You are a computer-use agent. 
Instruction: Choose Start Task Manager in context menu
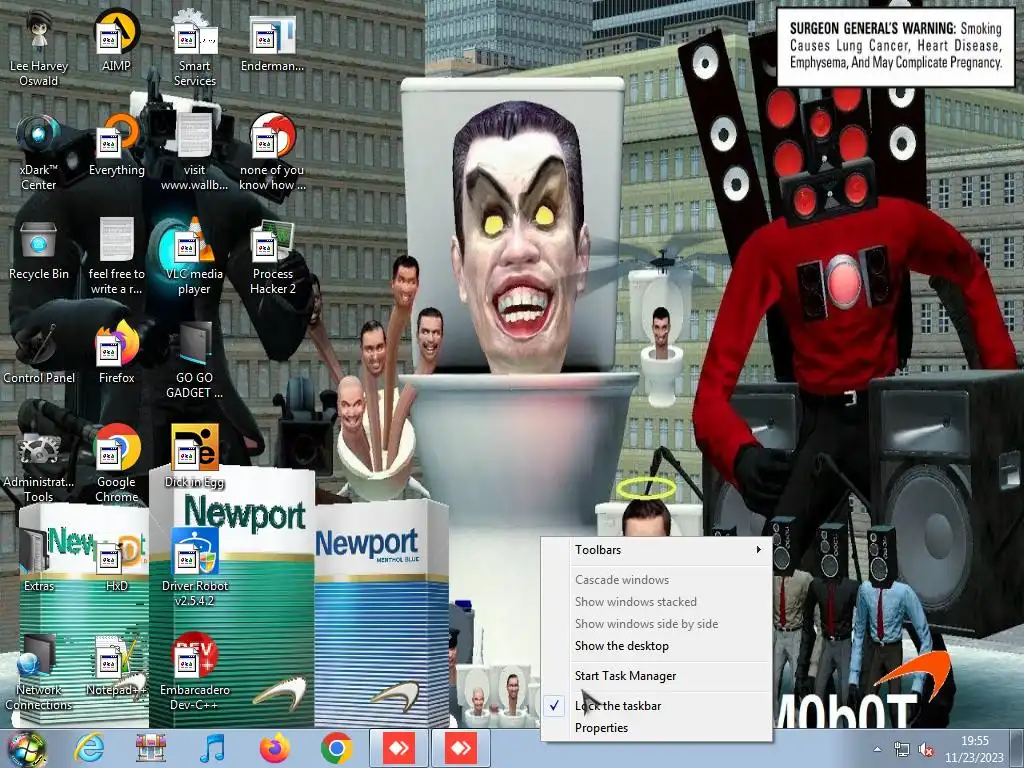tap(657, 676)
